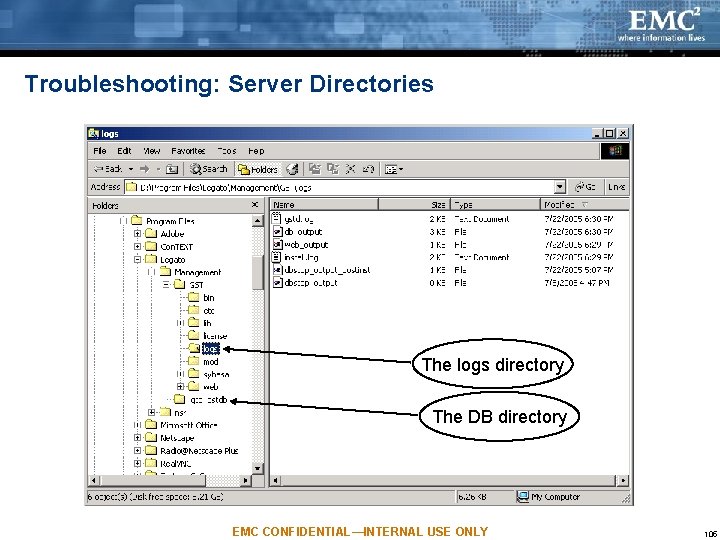Click the Go button
Screen dimensions: 720x540
(x=585, y=187)
